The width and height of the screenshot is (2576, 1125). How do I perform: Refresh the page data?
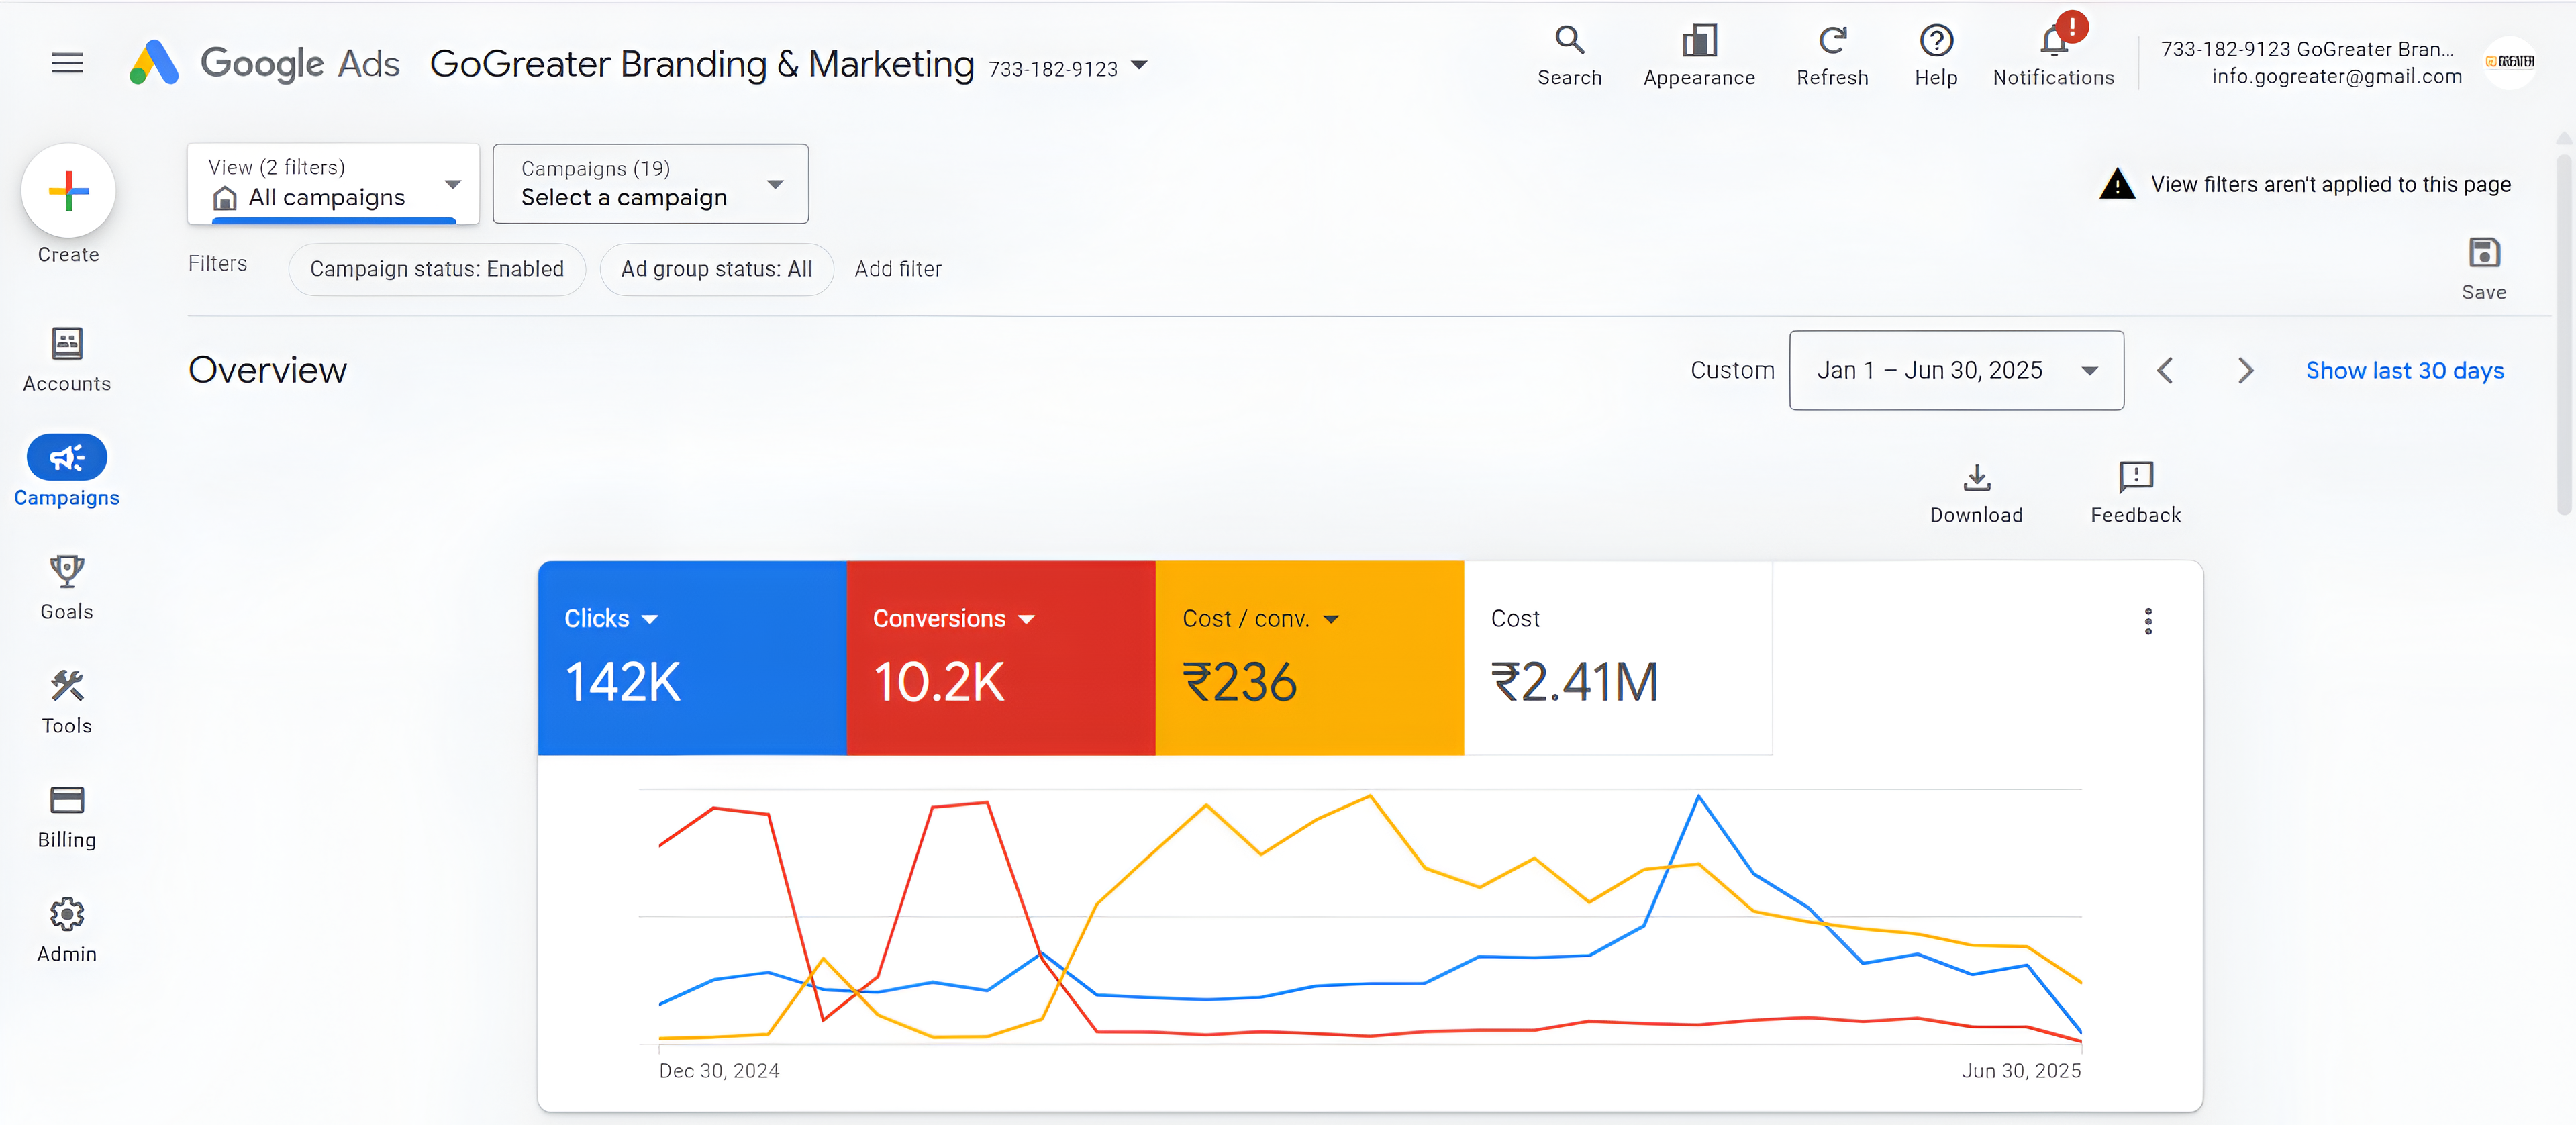tap(1832, 41)
